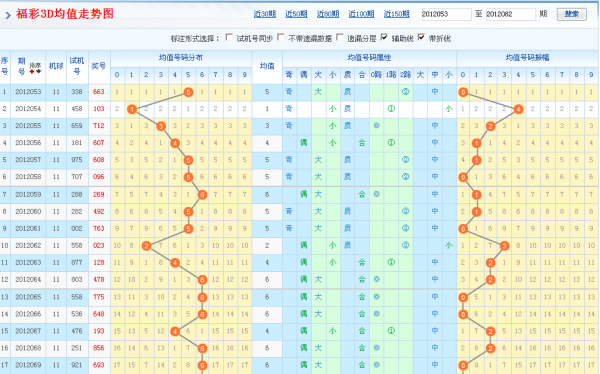Click trial number 002 in 2012061 row
Image resolution: width=600 pixels, height=374 pixels.
tap(77, 229)
